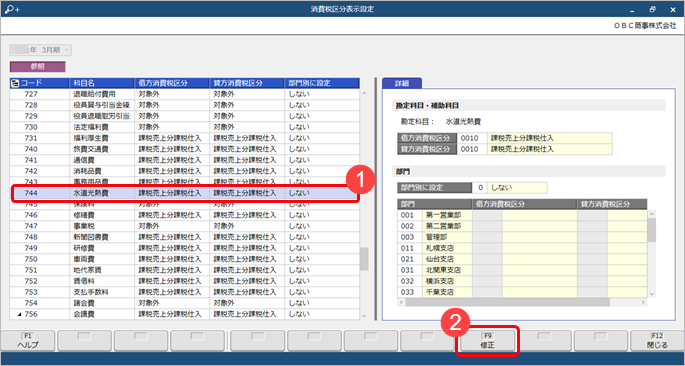Image resolution: width=685 pixels, height=366 pixels.
Task: Select department 033 千葉支店
Action: [x=522, y=292]
